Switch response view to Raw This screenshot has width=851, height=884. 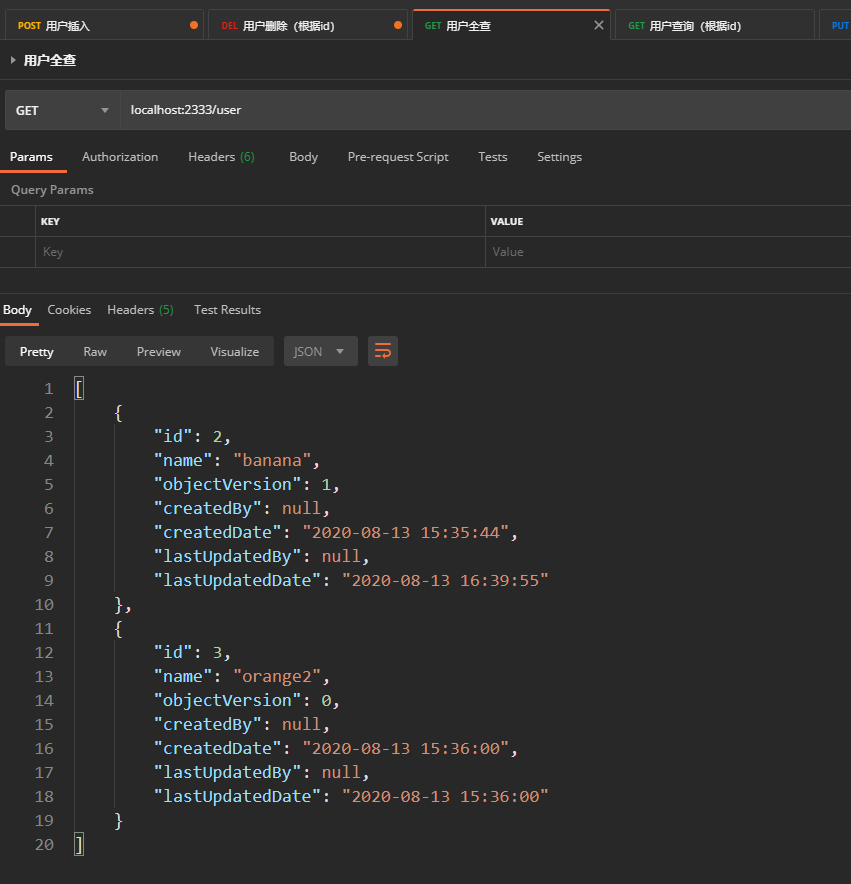pos(95,351)
